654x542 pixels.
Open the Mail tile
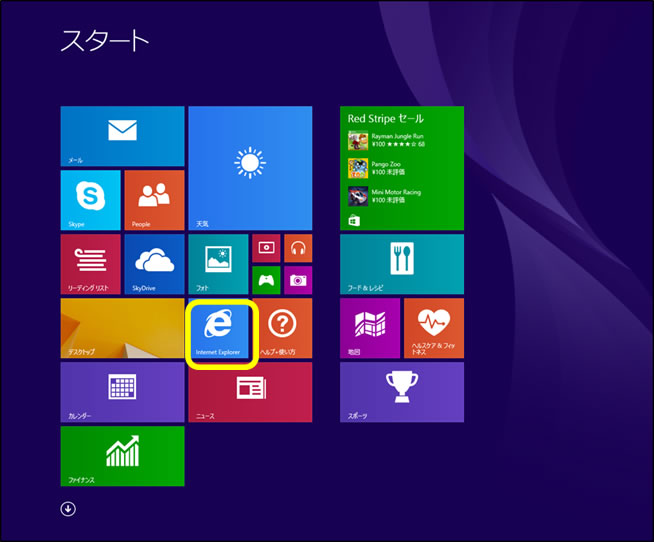coord(122,136)
